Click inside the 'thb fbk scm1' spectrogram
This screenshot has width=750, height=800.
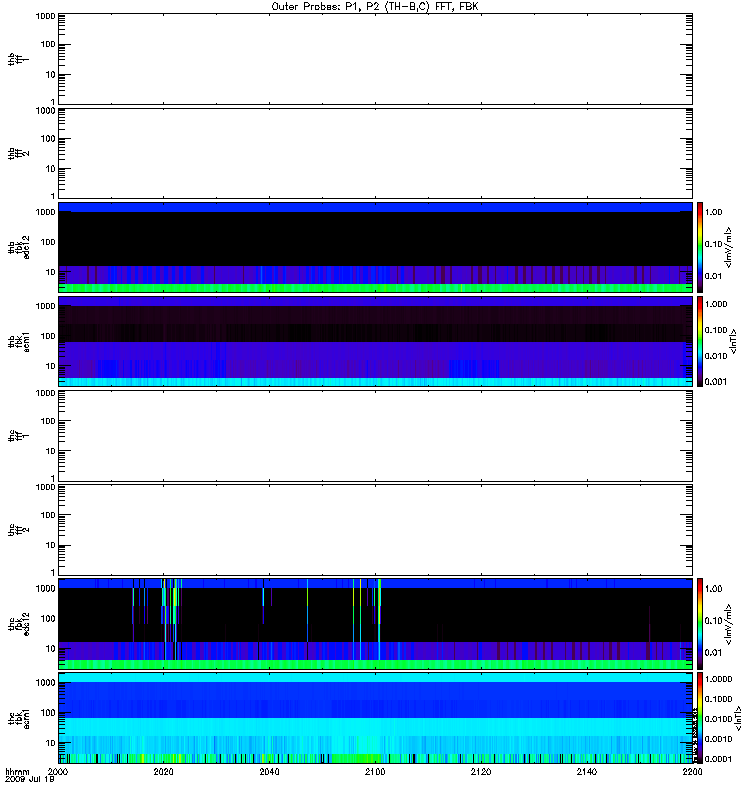[376, 341]
